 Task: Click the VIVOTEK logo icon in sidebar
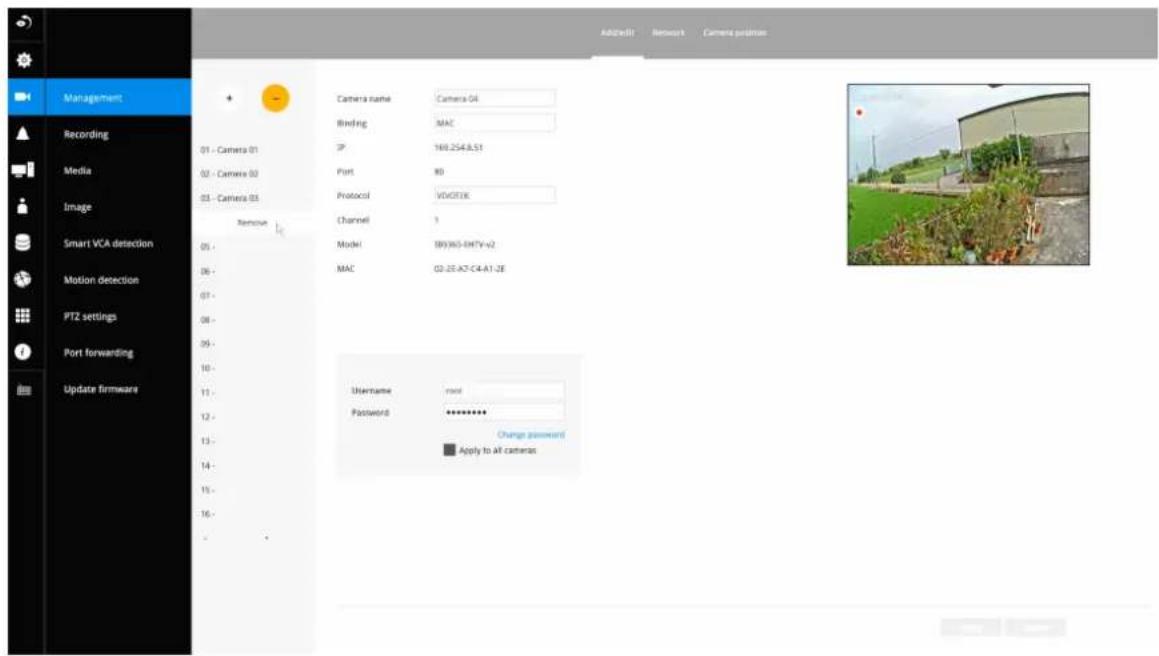[x=24, y=22]
